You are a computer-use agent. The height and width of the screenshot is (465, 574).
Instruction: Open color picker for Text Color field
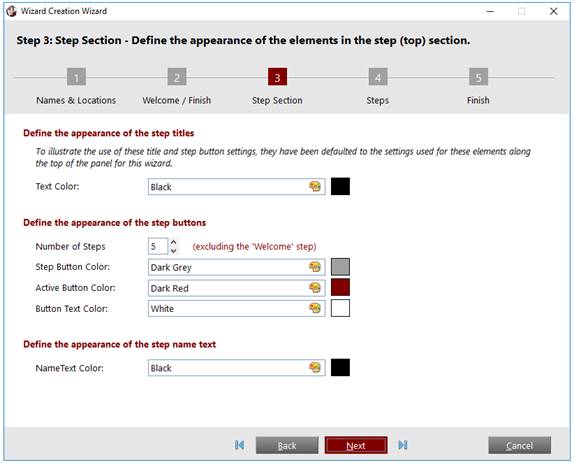[315, 186]
